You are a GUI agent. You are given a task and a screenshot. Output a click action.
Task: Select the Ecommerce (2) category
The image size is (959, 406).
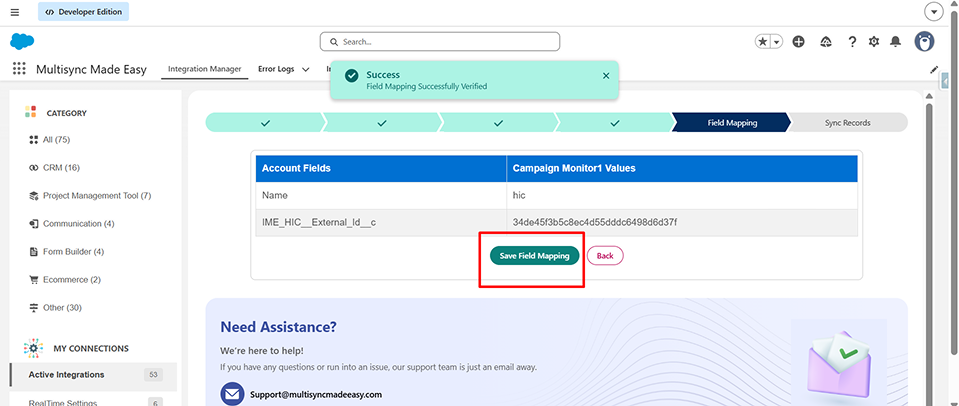coord(72,279)
